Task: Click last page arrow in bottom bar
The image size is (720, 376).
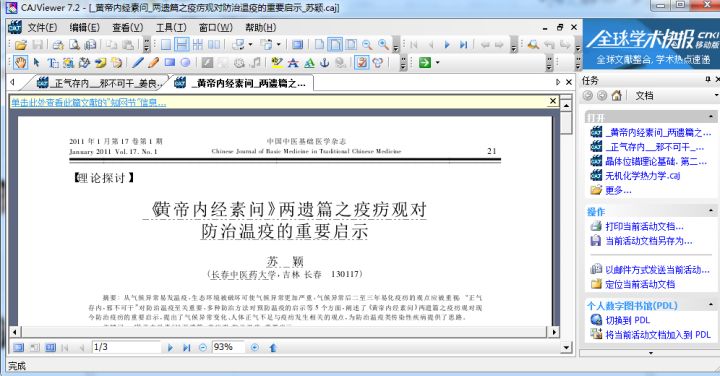Action: (x=186, y=348)
